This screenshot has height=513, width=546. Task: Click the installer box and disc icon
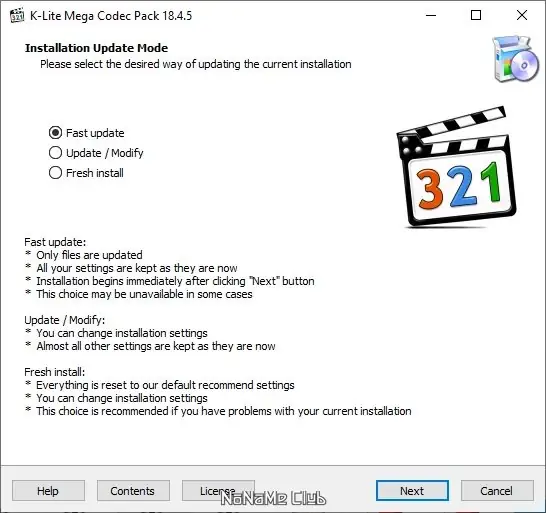click(x=516, y=59)
